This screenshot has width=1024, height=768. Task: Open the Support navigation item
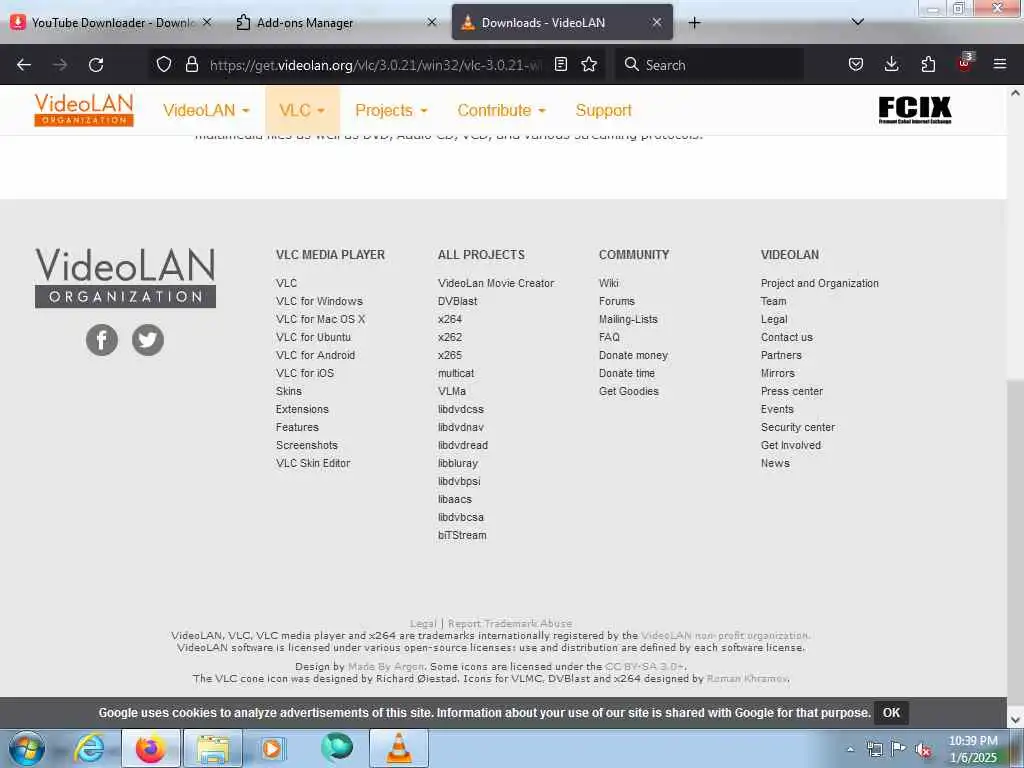[x=603, y=110]
